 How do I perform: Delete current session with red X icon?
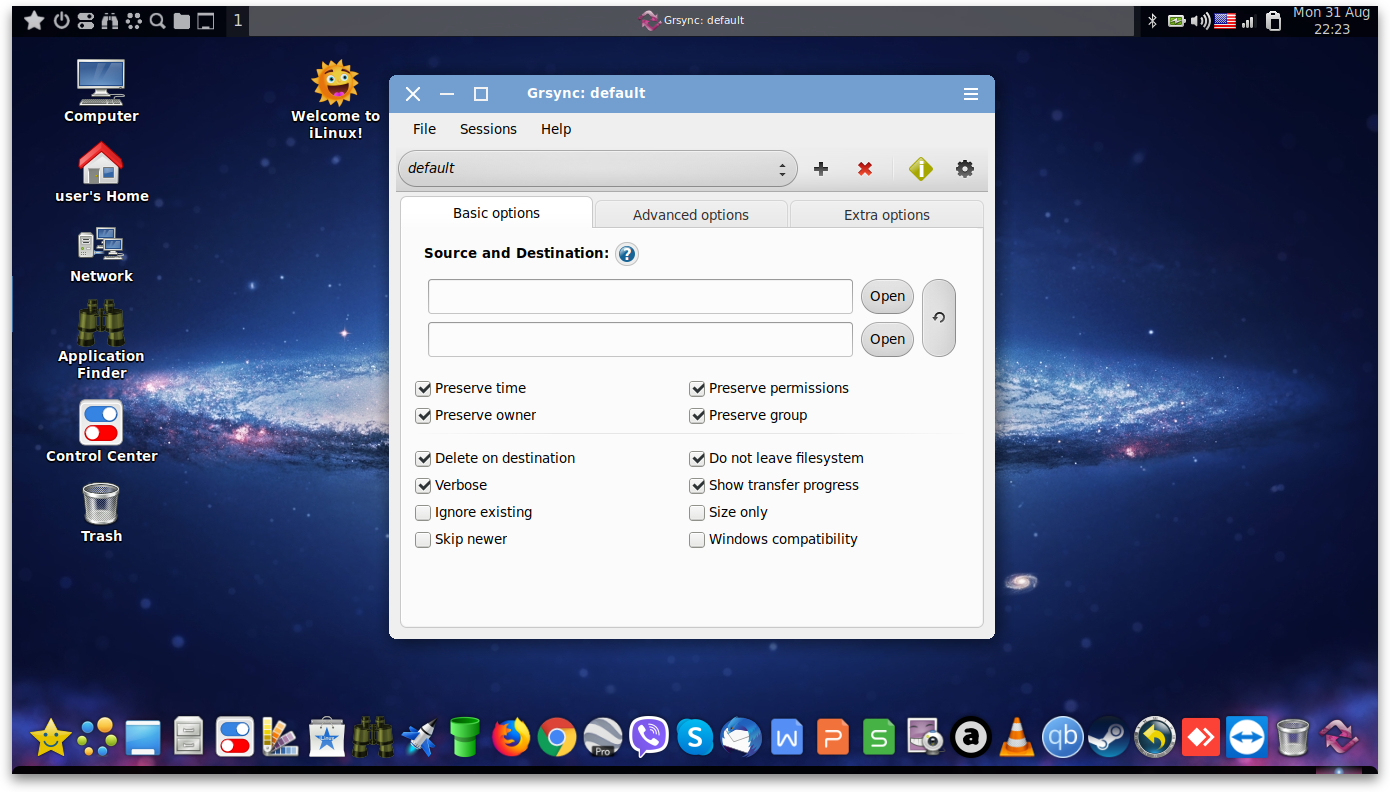[865, 169]
